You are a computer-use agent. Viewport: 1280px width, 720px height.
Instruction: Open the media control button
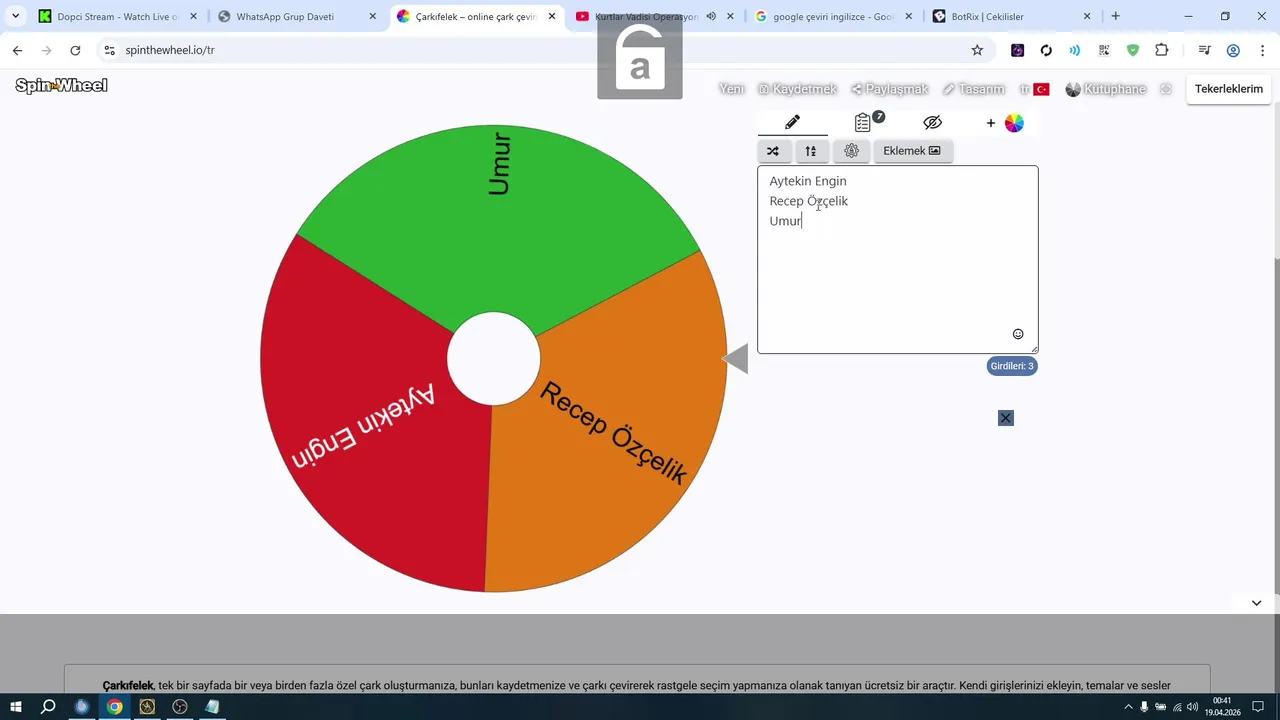[1205, 50]
